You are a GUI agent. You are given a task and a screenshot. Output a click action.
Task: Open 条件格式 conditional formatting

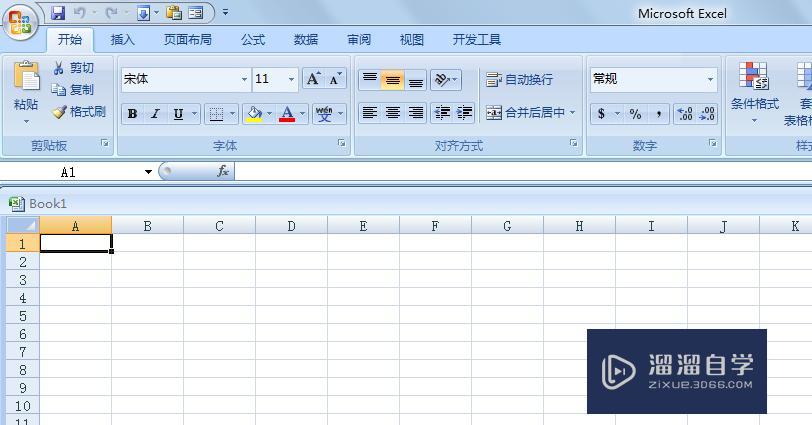754,93
